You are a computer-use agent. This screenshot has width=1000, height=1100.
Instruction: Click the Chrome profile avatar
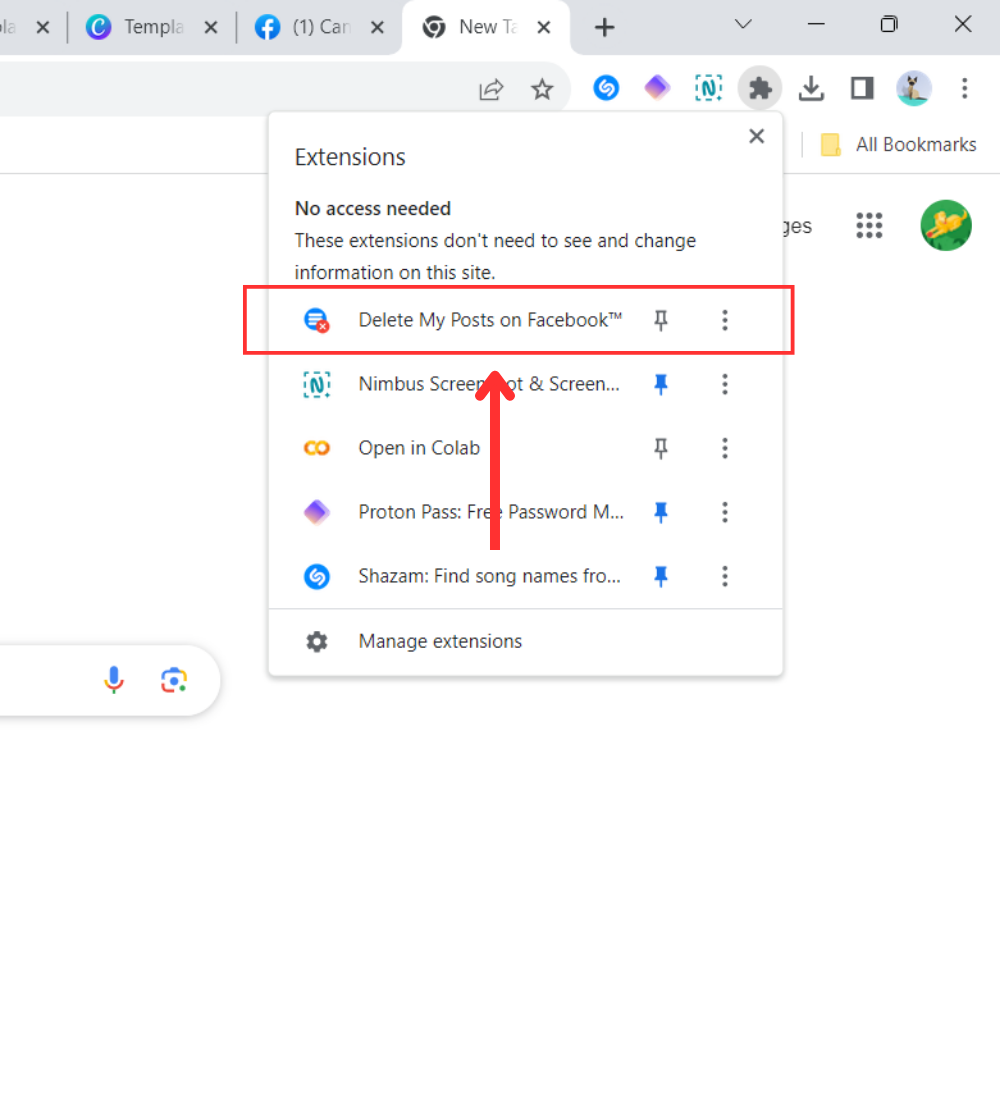click(x=914, y=88)
